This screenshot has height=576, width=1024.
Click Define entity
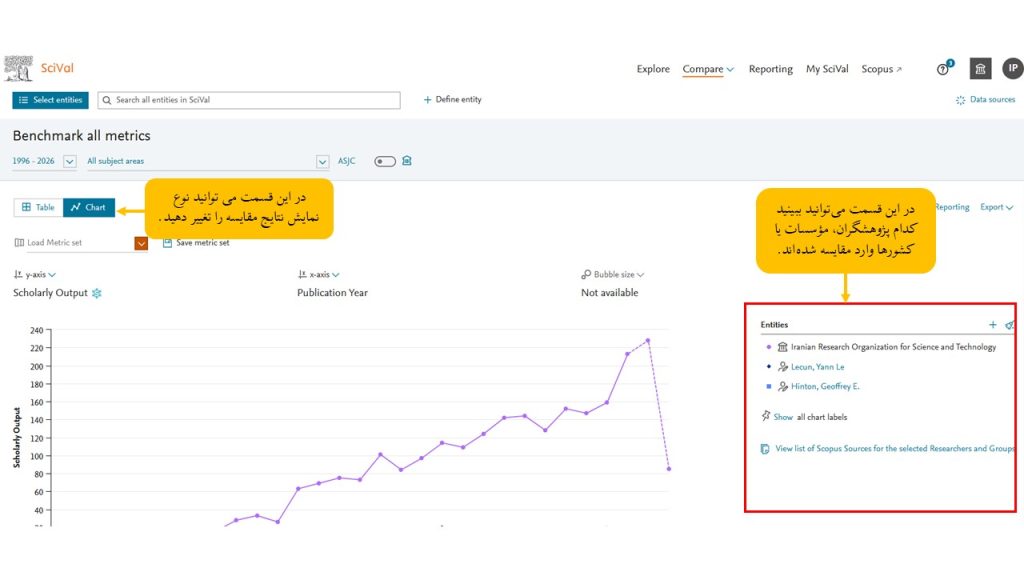453,99
